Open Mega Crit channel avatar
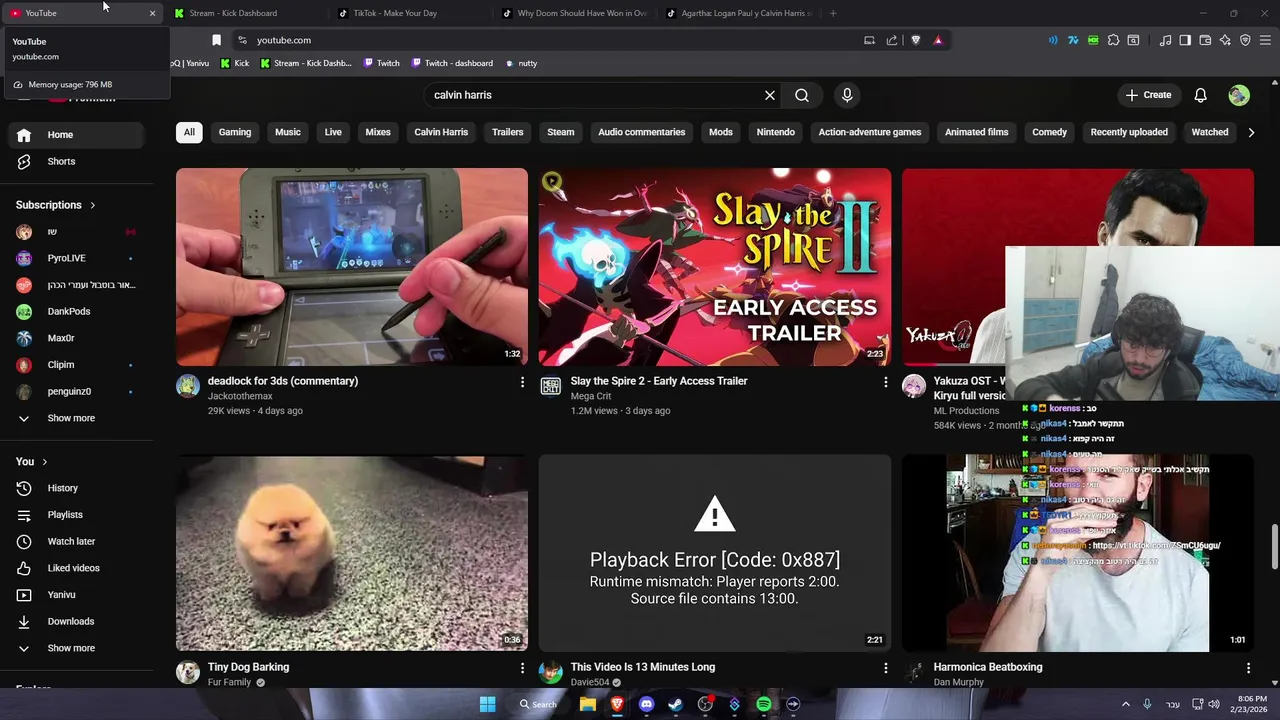Image resolution: width=1280 pixels, height=720 pixels. (551, 386)
